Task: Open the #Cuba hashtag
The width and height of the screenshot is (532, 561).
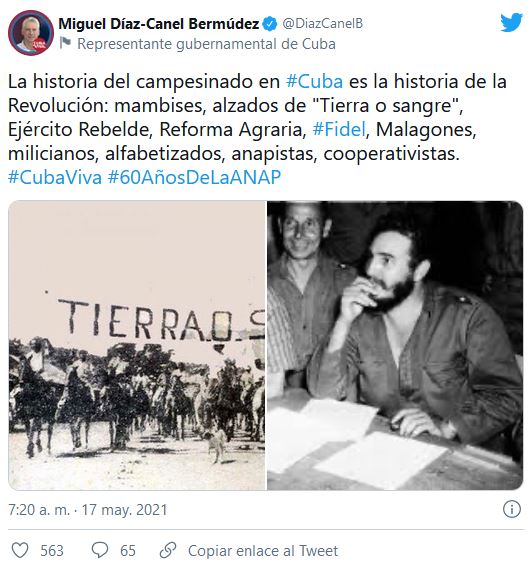Action: point(314,82)
